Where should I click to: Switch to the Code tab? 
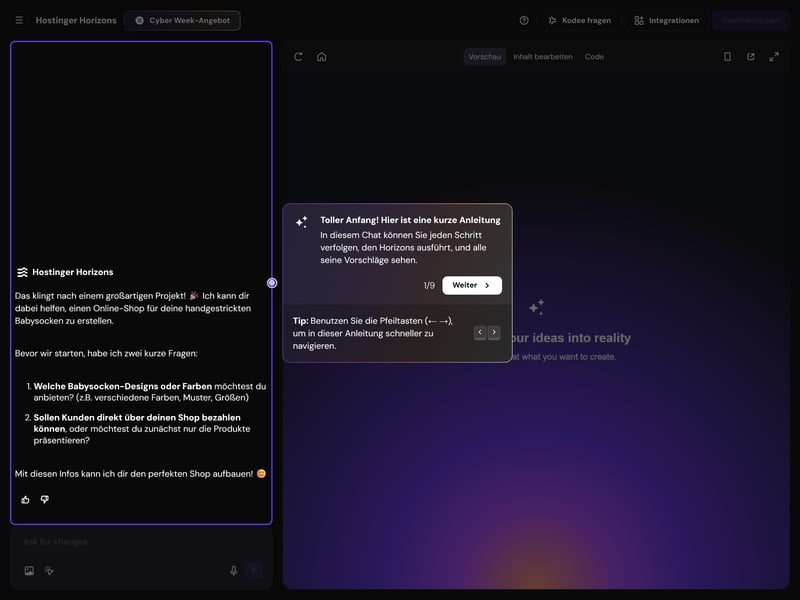tap(594, 57)
